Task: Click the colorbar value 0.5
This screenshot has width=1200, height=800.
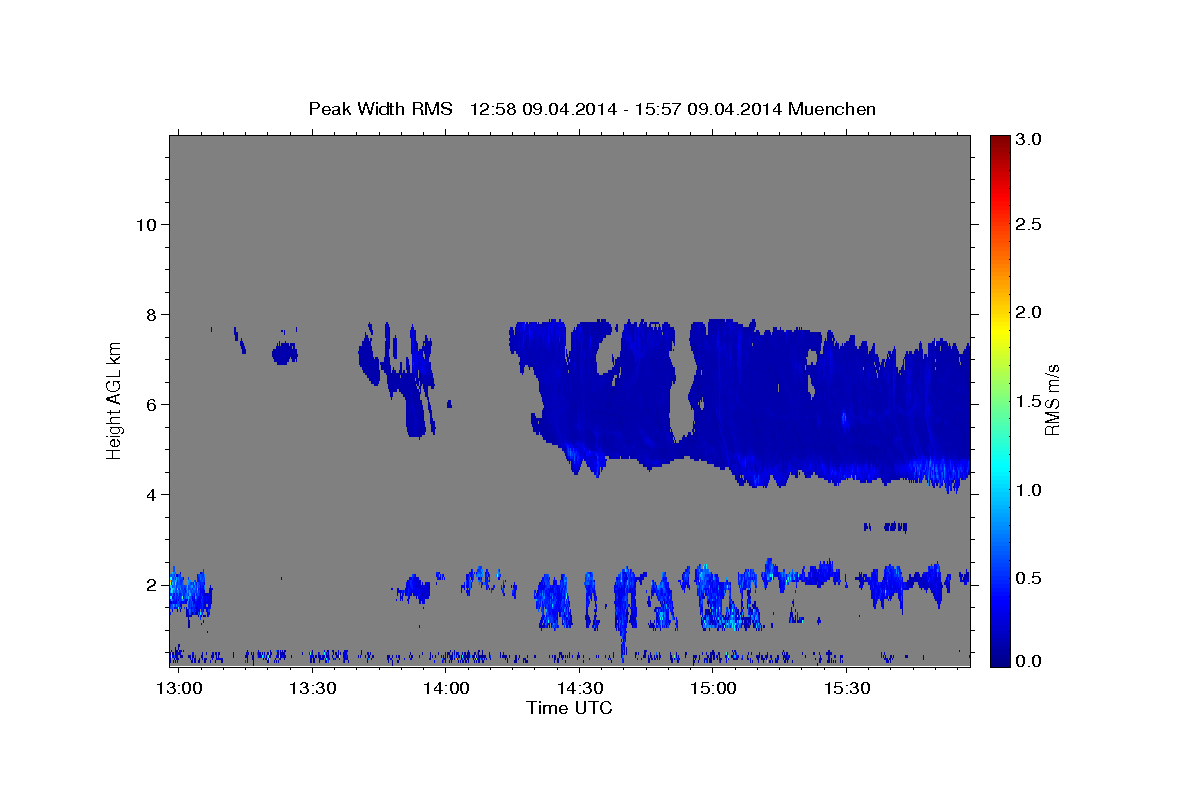Action: [1028, 578]
